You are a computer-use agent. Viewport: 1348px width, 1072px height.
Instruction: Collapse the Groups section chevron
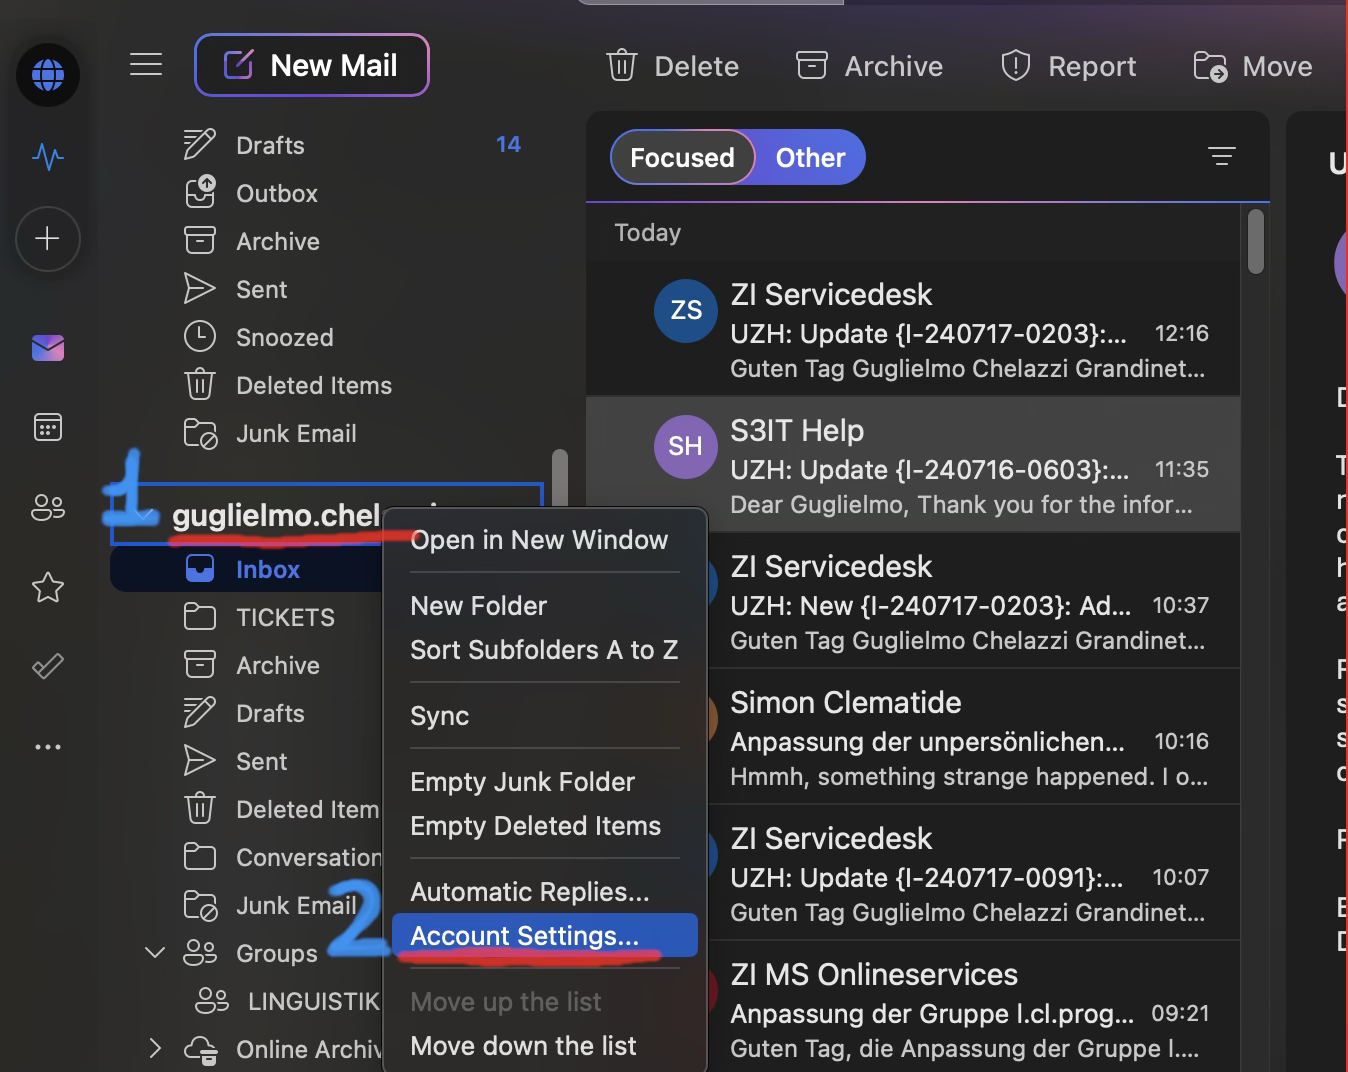pos(155,952)
